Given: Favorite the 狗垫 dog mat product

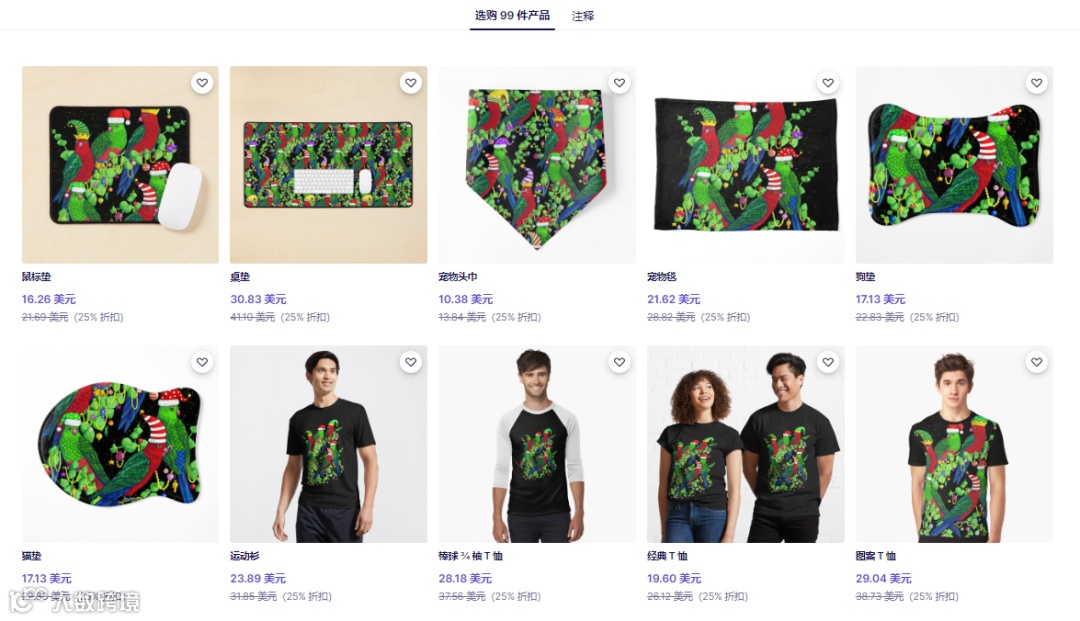Looking at the screenshot, I should pyautogui.click(x=1037, y=83).
